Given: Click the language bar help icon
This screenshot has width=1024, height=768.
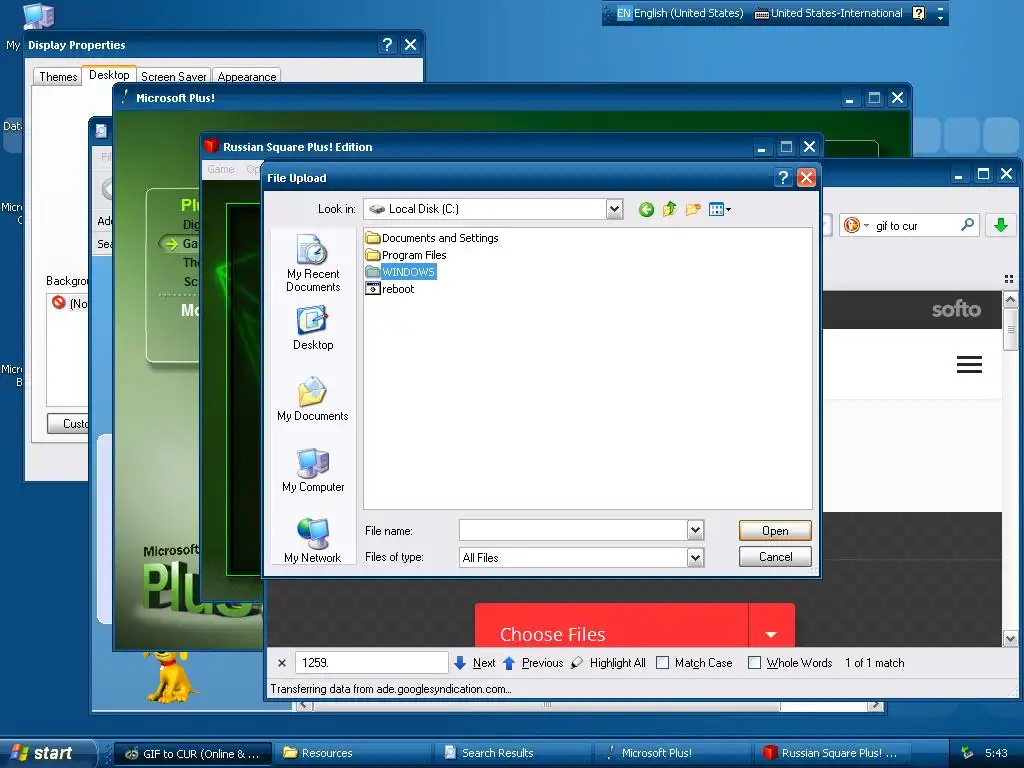Looking at the screenshot, I should click(919, 13).
